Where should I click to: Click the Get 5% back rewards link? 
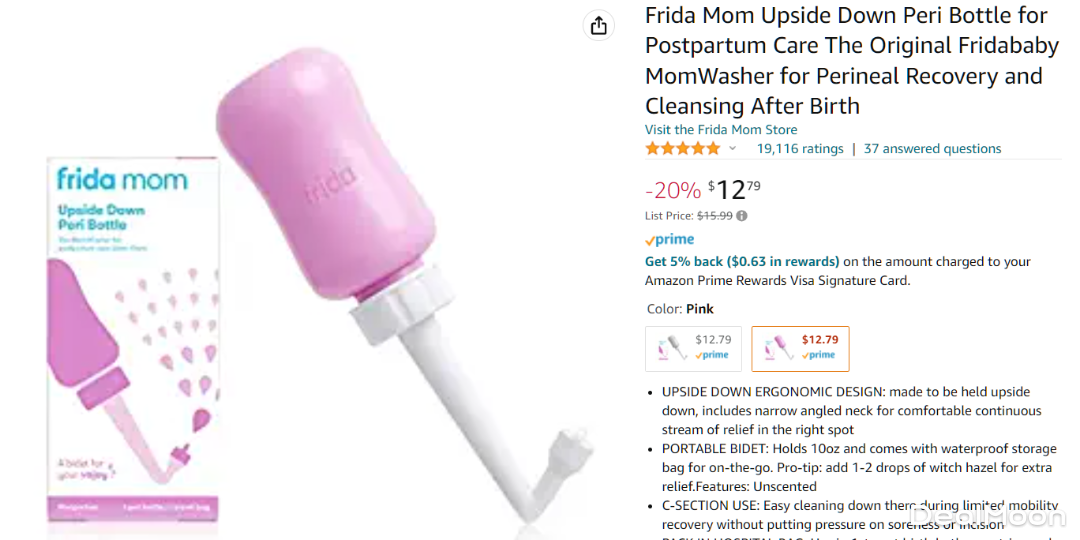[742, 262]
